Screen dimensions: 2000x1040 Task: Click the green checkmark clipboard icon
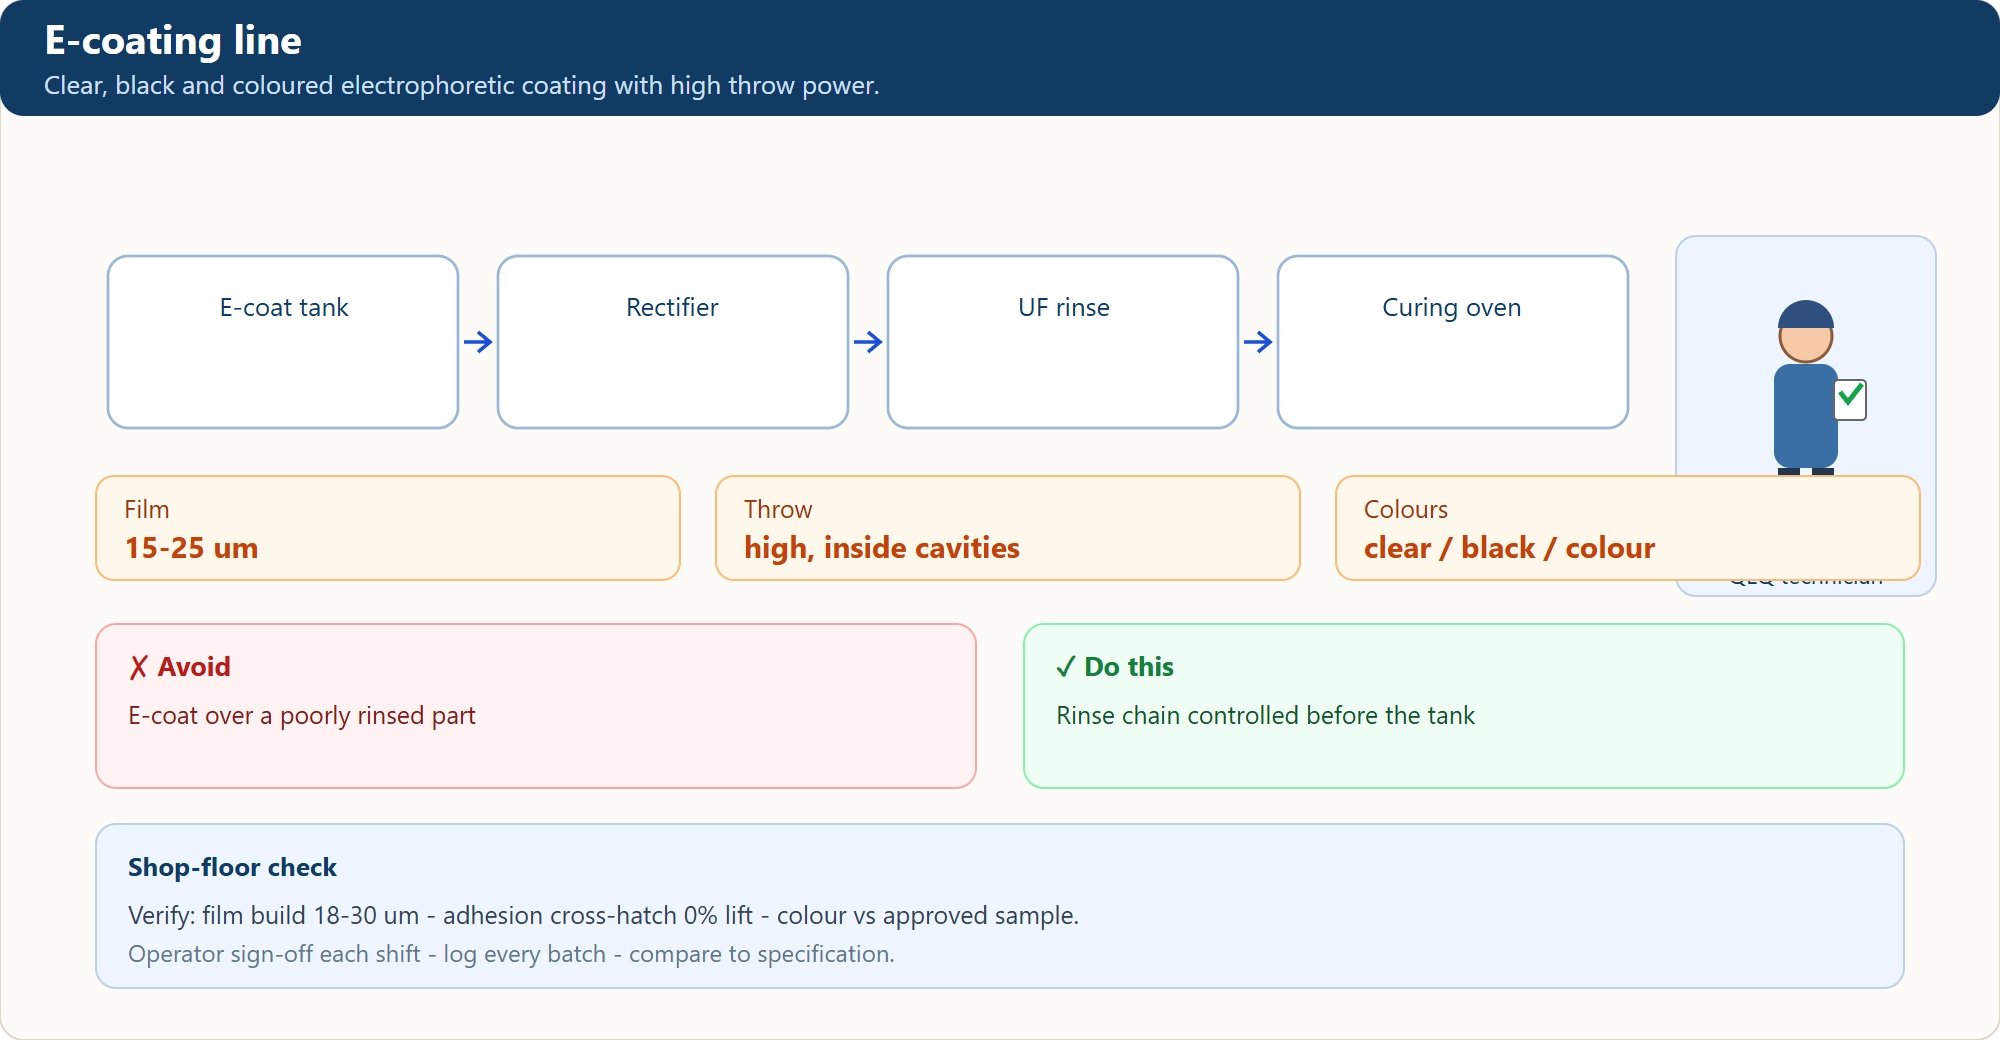click(x=1851, y=400)
